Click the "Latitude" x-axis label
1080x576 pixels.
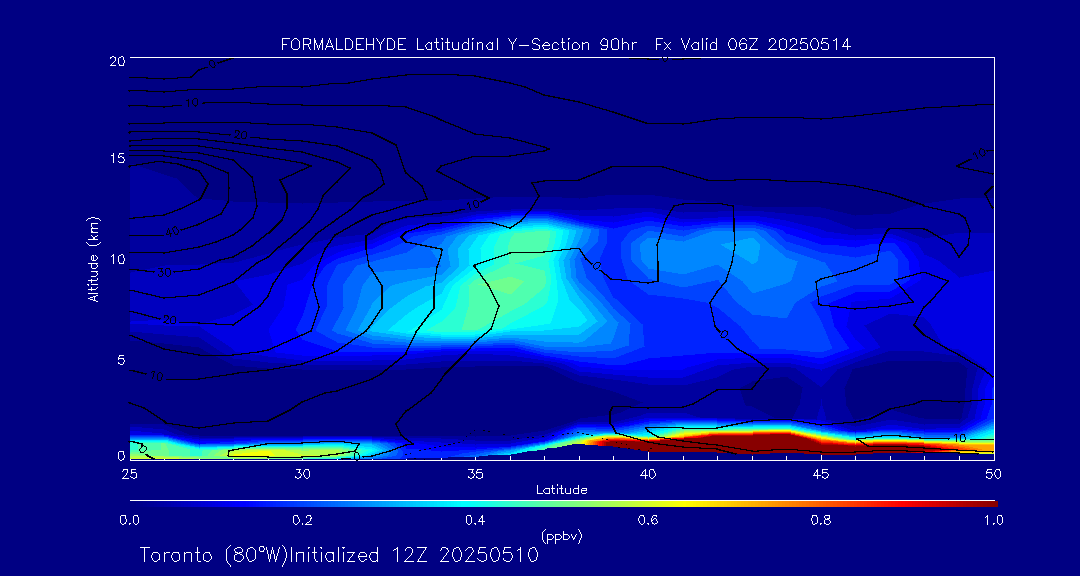(x=562, y=490)
